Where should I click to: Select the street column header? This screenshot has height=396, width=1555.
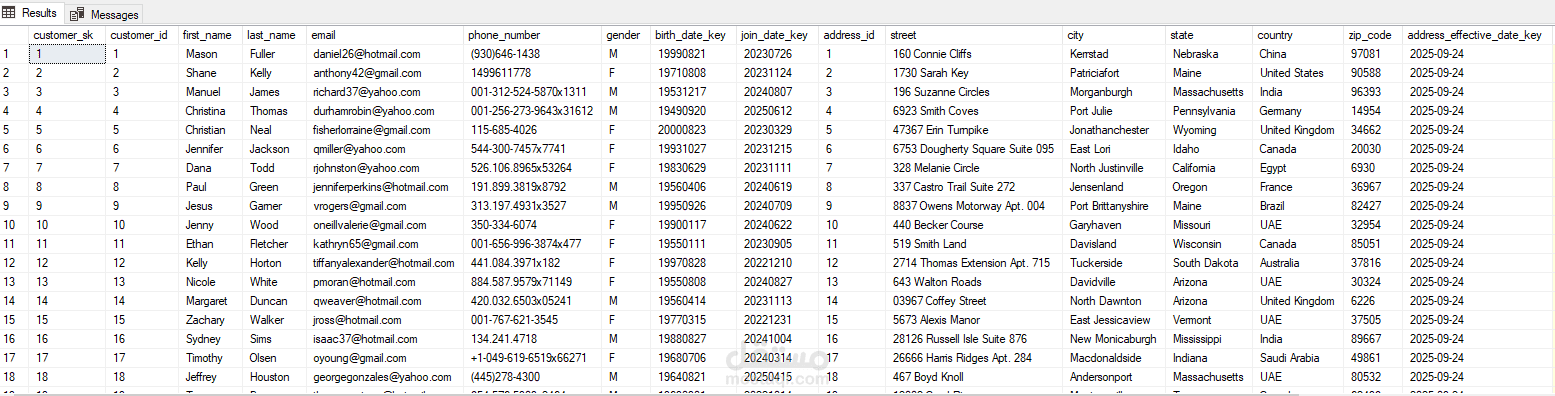(975, 35)
